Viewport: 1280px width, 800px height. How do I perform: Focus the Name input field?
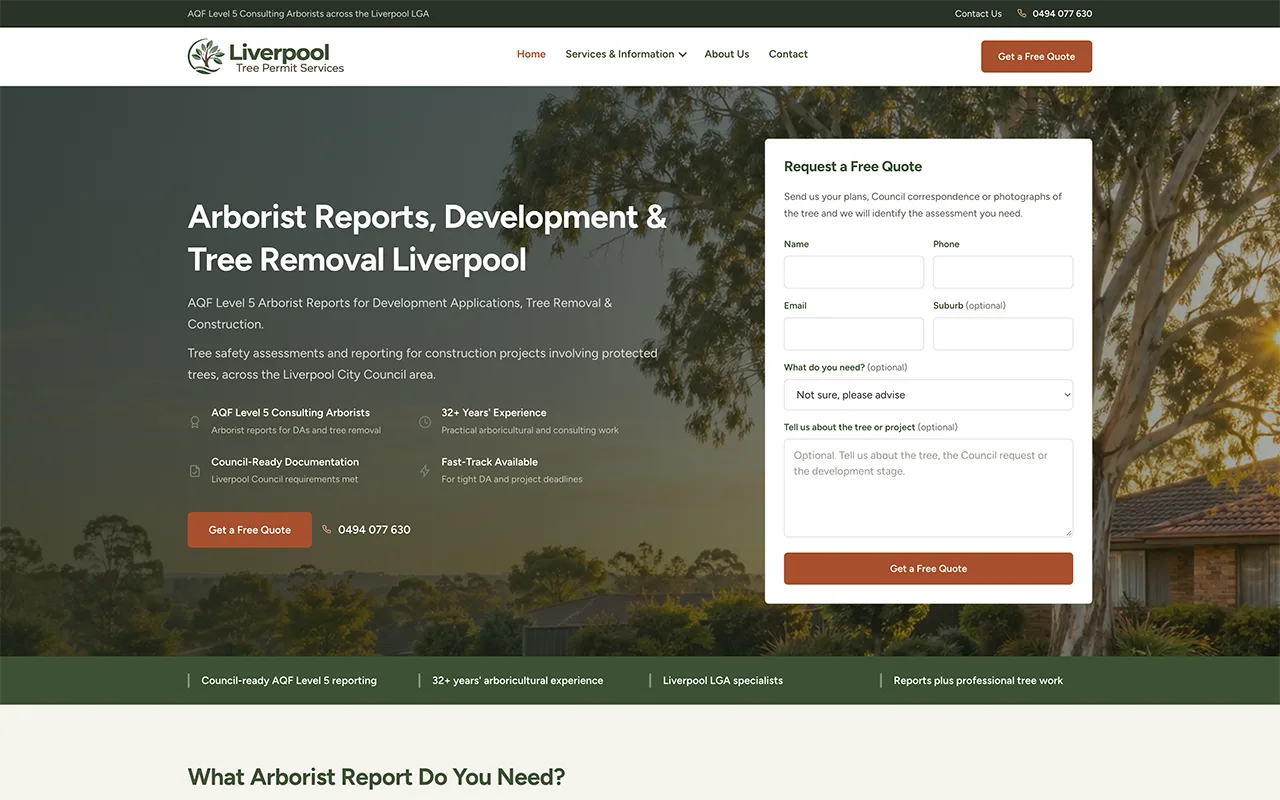(x=854, y=272)
